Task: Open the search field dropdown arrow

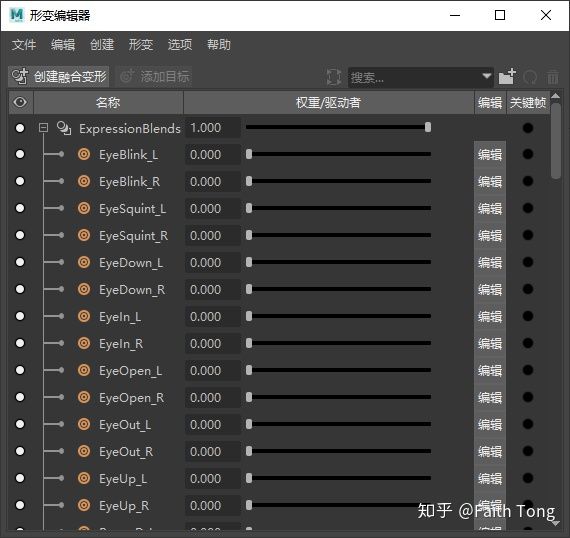Action: (486, 76)
